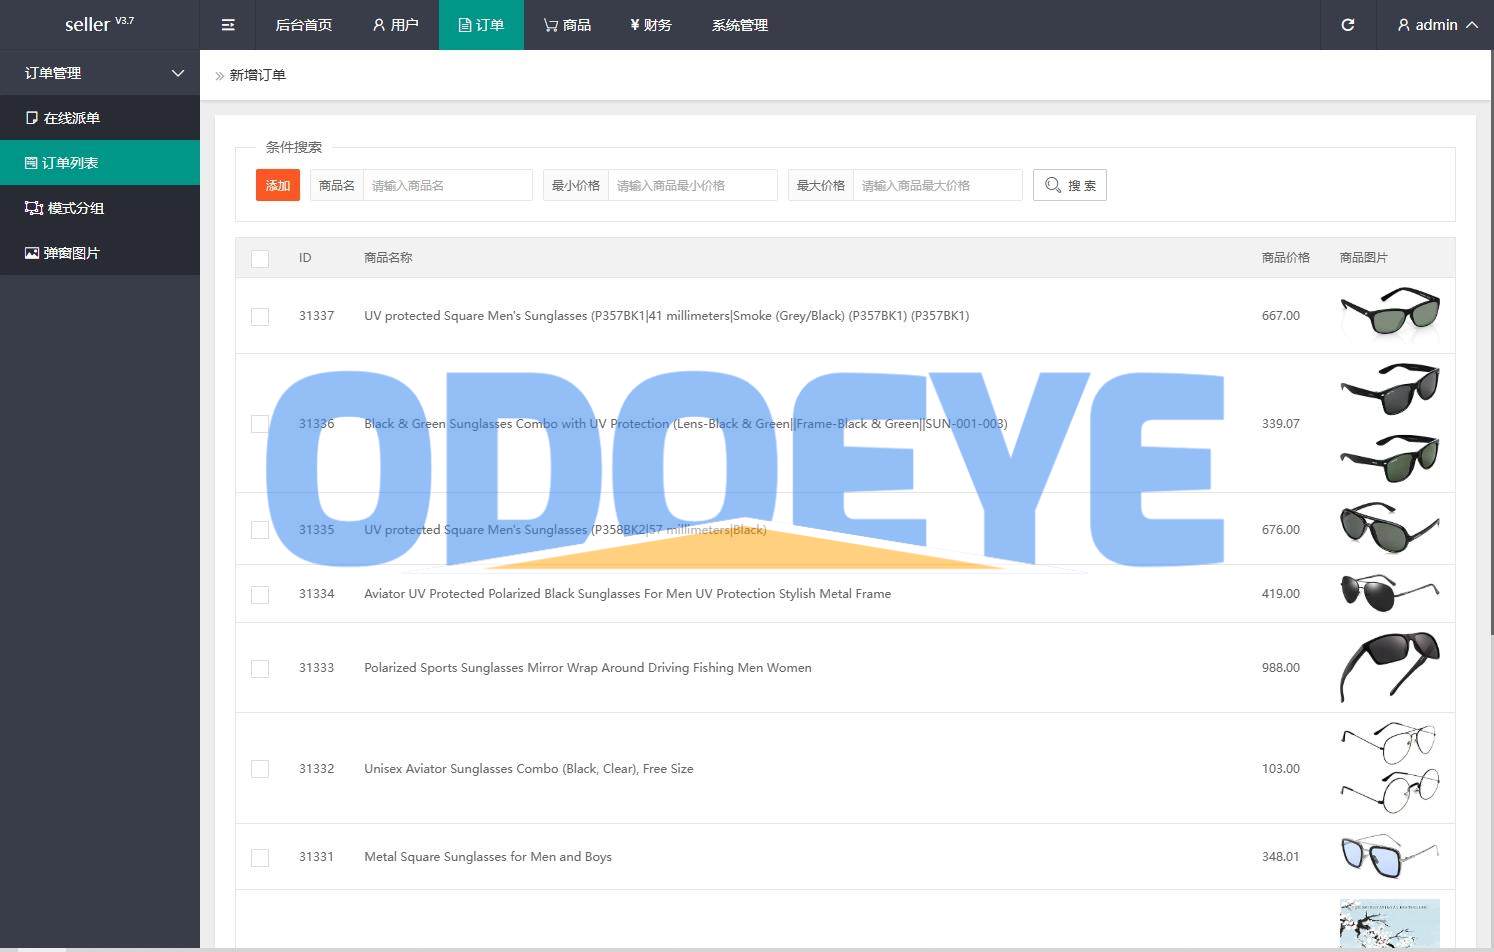
Task: Check the box for product 31337
Action: point(260,317)
